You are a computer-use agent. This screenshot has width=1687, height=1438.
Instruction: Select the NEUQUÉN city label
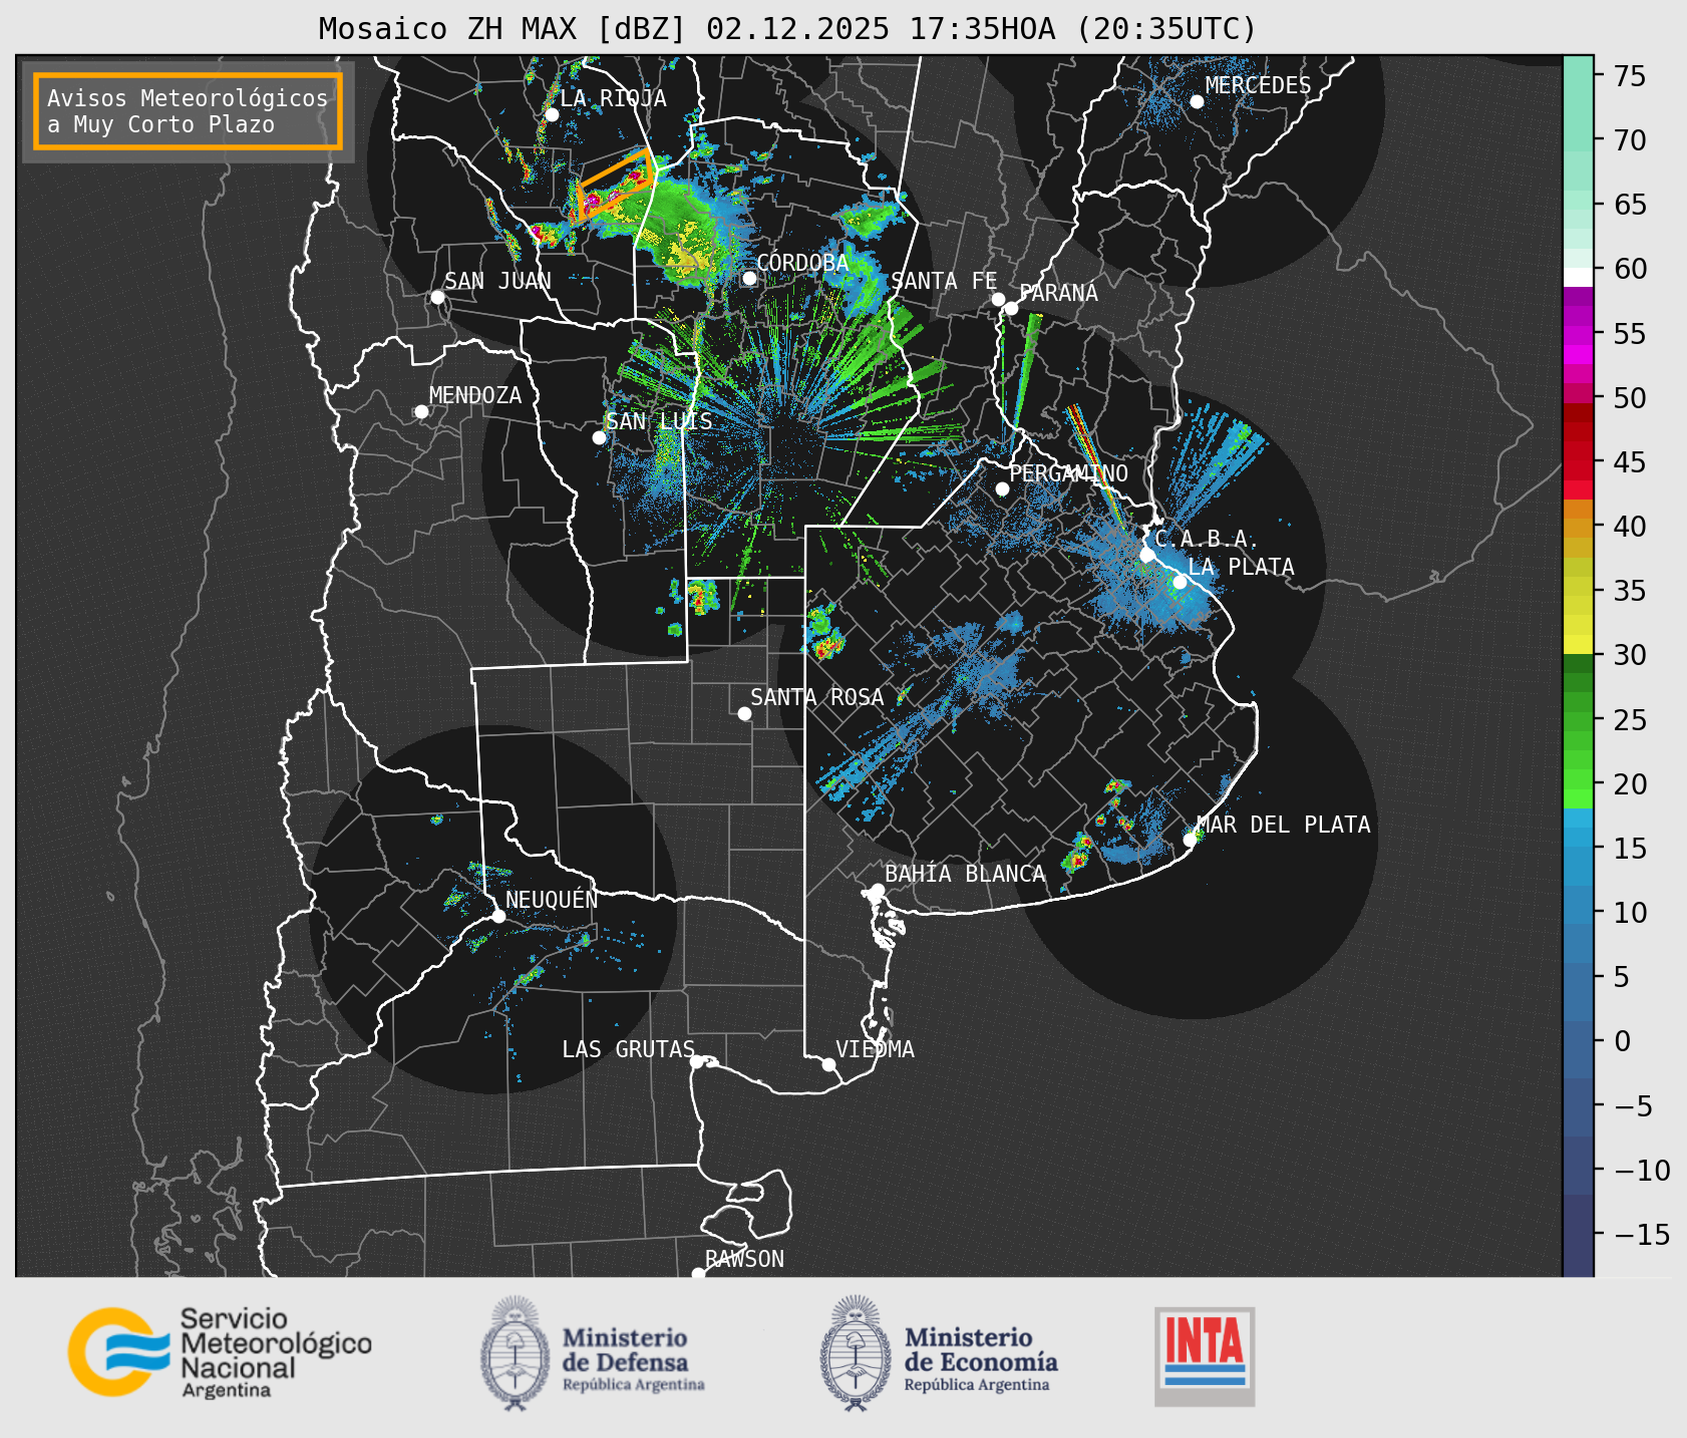[x=552, y=899]
